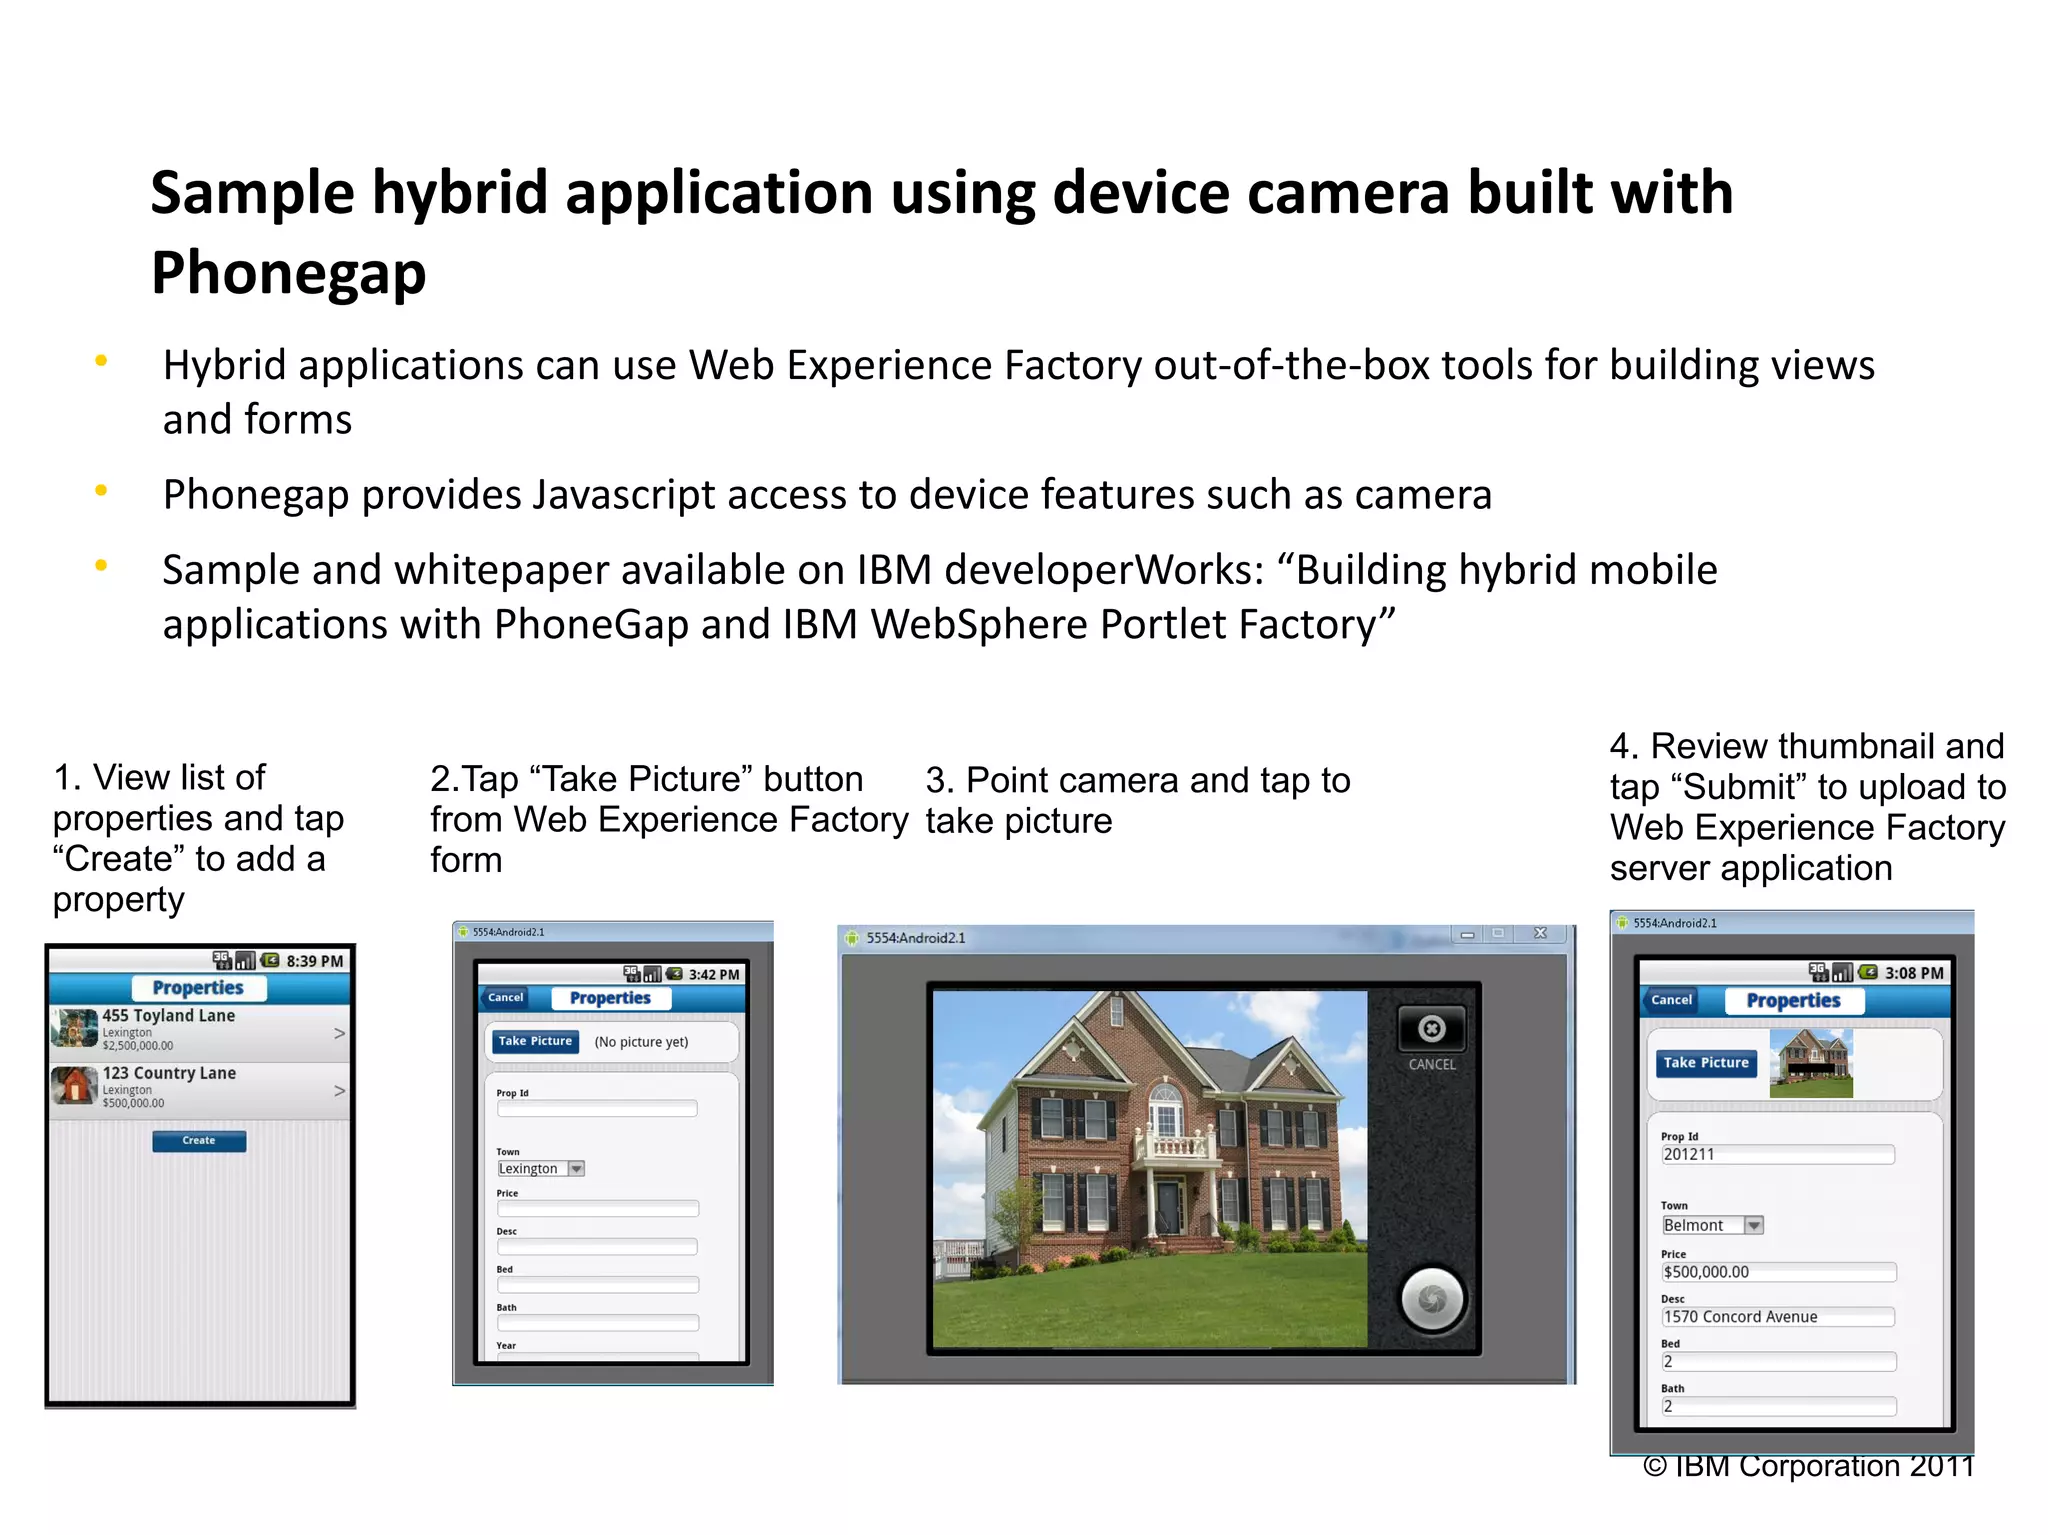Expand chevron on 455 Toyland Lane row
The image size is (2048, 1535).
tap(339, 1033)
